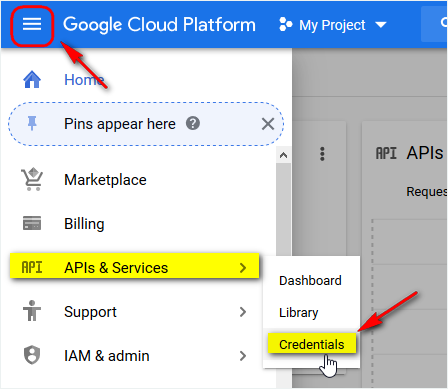Screen dimensions: 448x389
Task: Open help for pins question mark
Action: tap(193, 123)
